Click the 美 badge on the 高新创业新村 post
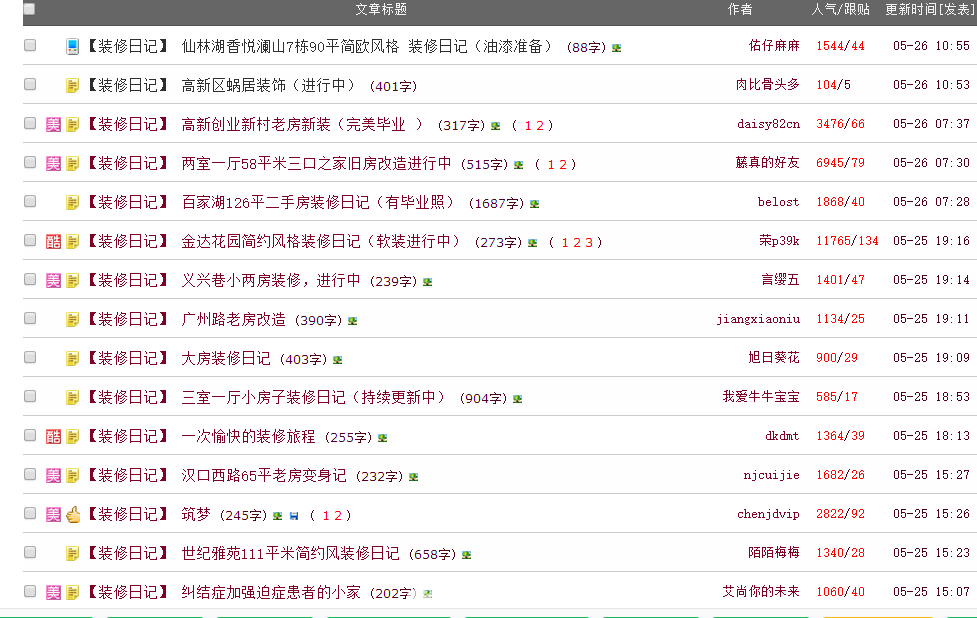The image size is (977, 618). 54,125
